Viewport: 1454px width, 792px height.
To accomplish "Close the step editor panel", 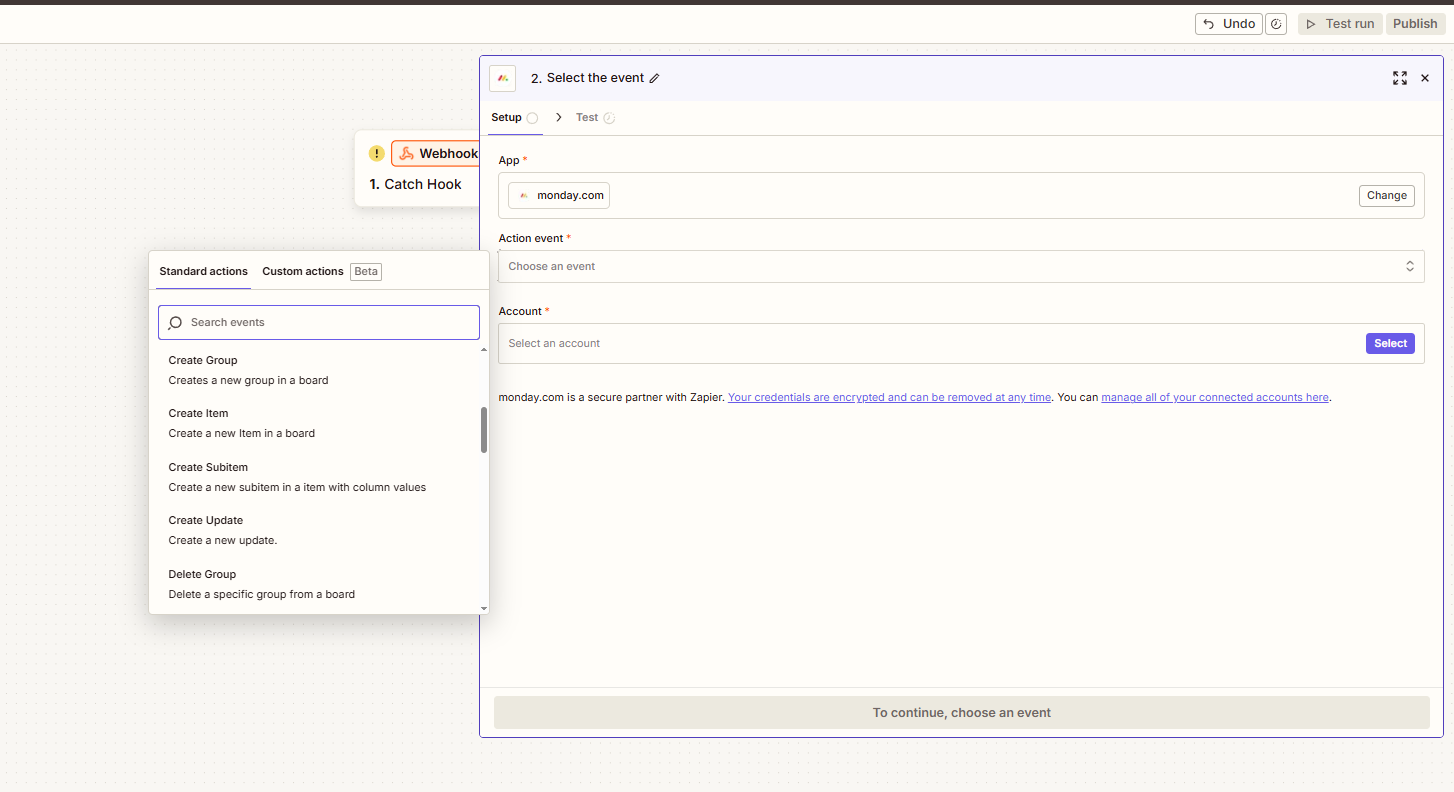I will [x=1425, y=78].
